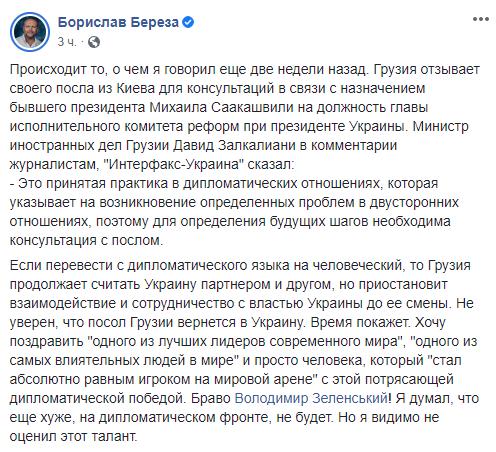Screen dimensions: 496x452
Task: Click the final words 'оценил этот талант.'
Action: [73, 436]
